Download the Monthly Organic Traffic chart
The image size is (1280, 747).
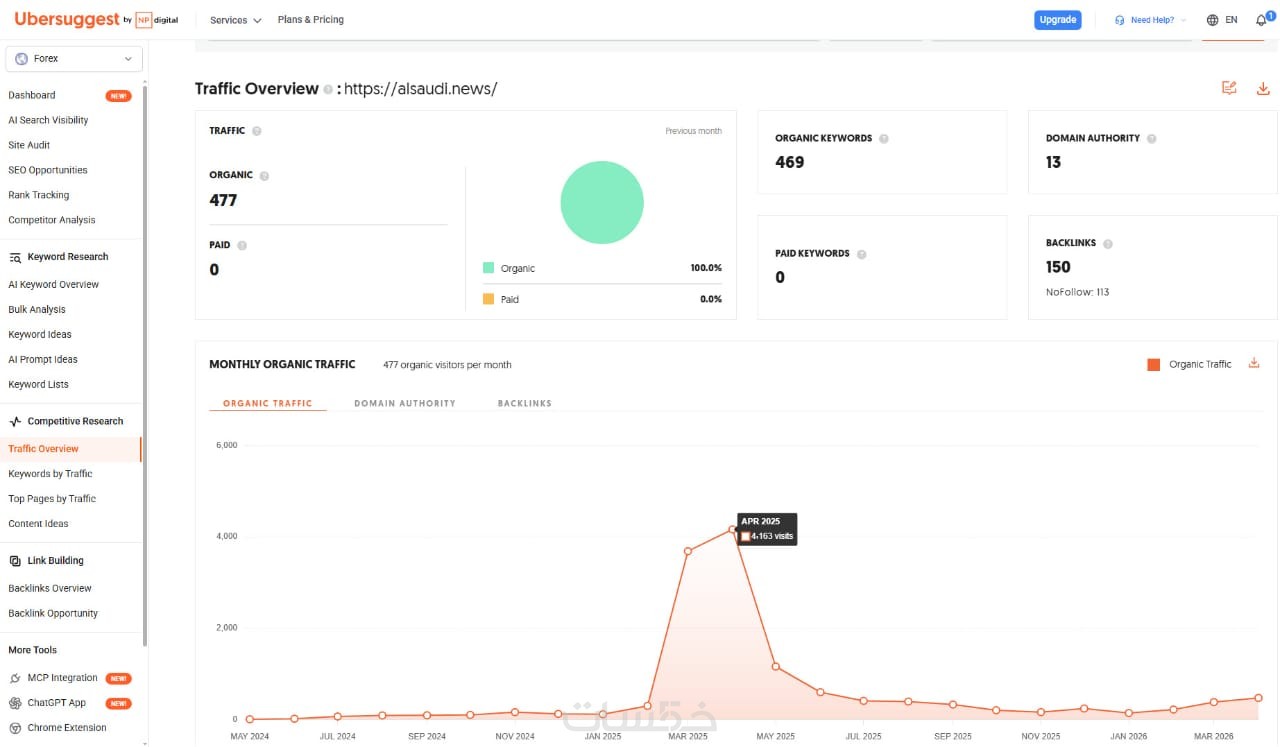coord(1254,363)
